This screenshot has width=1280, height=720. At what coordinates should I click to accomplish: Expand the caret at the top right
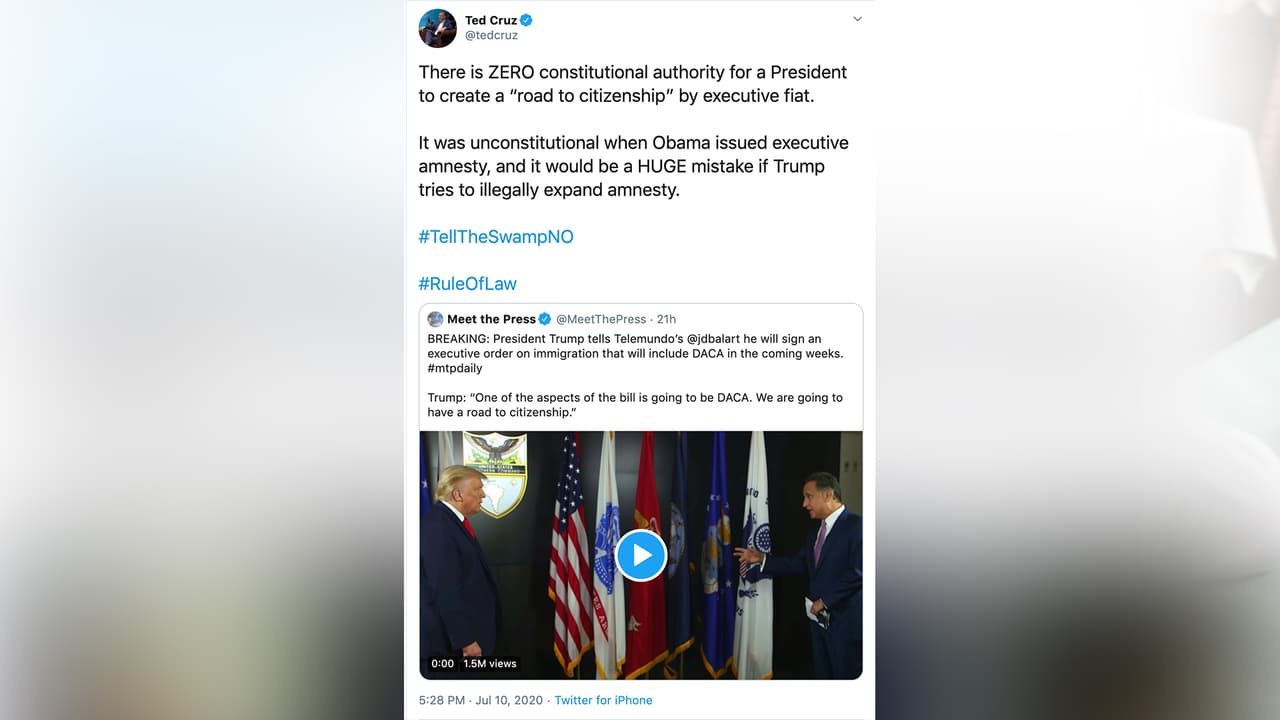click(857, 18)
